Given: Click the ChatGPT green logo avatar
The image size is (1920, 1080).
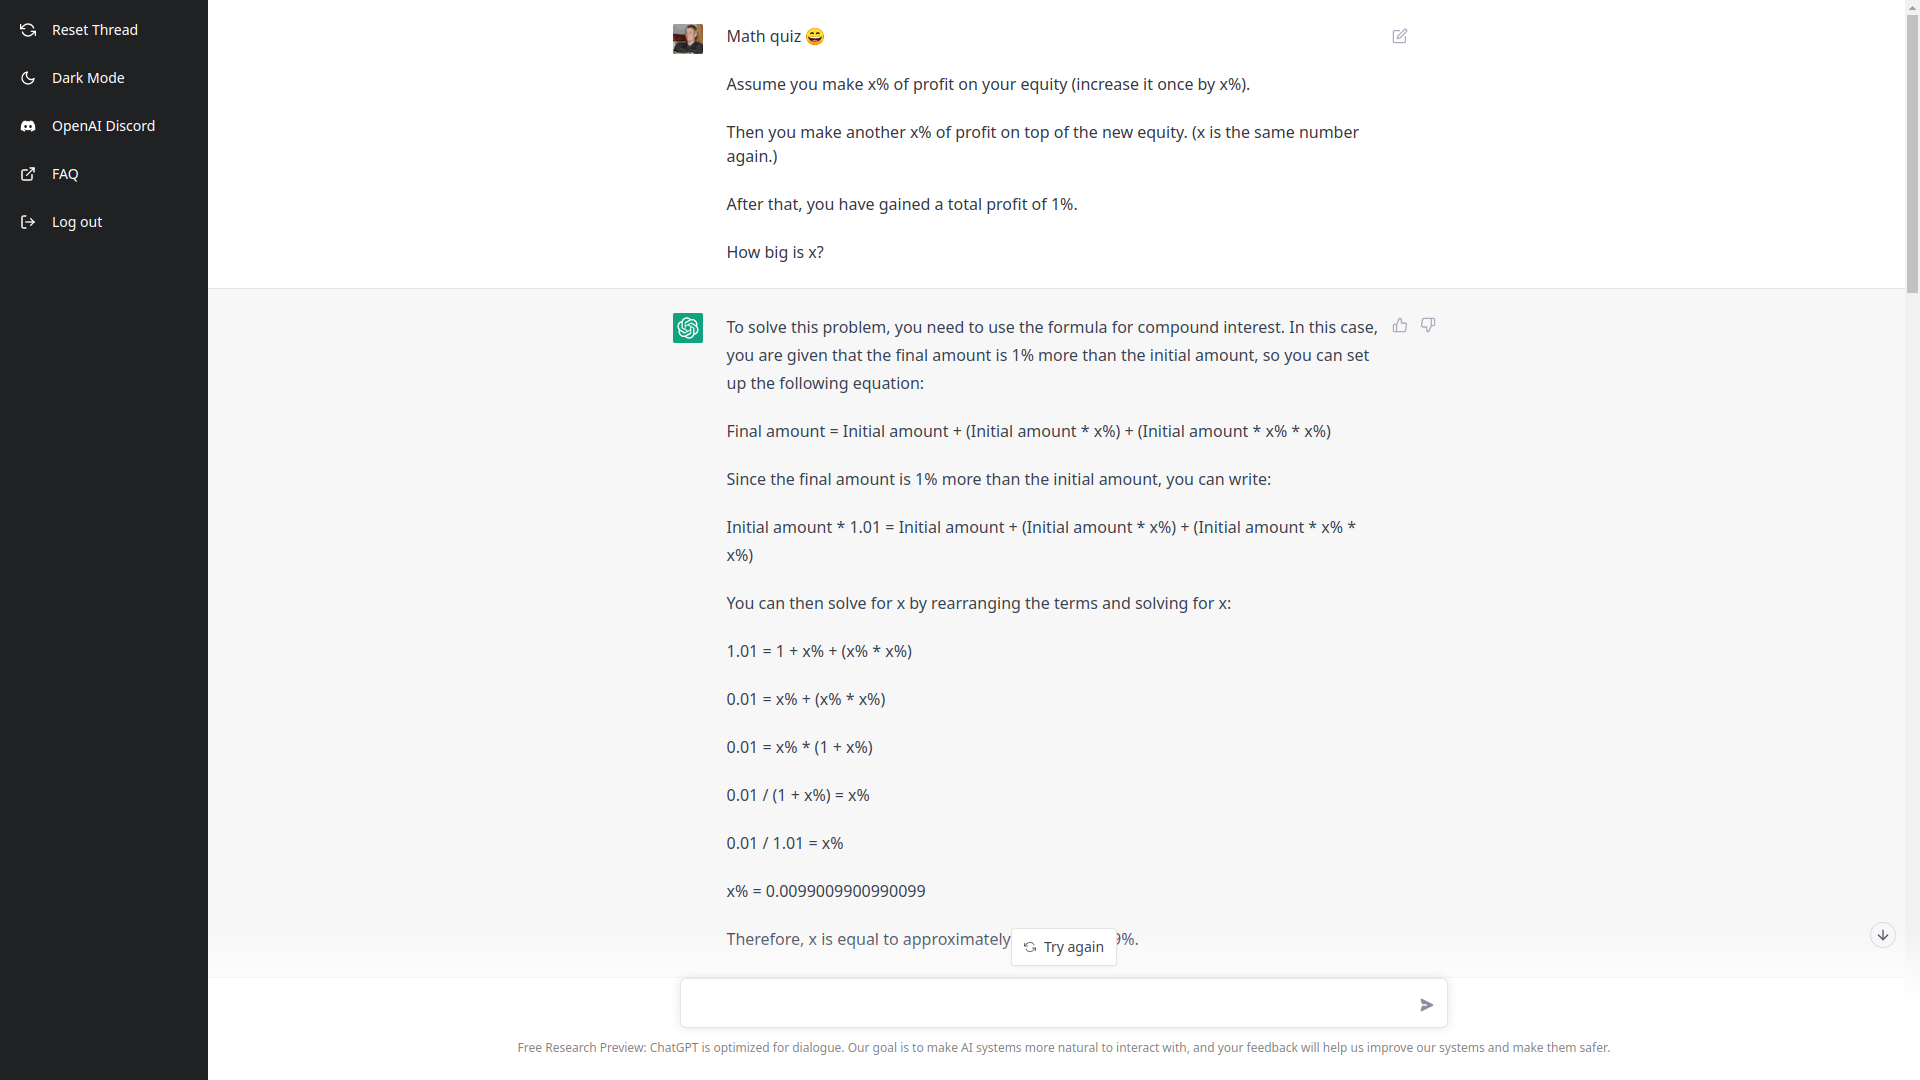Looking at the screenshot, I should tap(688, 328).
